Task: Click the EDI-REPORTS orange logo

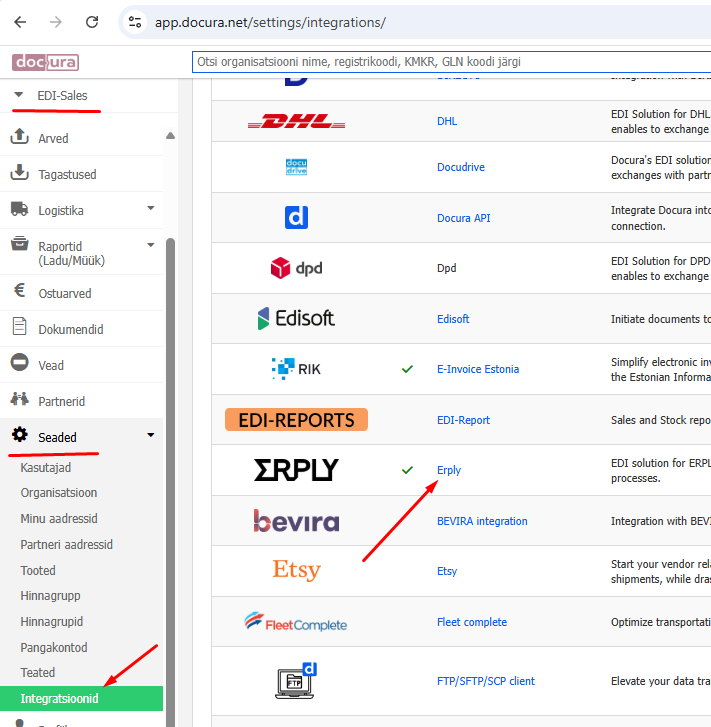Action: pyautogui.click(x=296, y=420)
